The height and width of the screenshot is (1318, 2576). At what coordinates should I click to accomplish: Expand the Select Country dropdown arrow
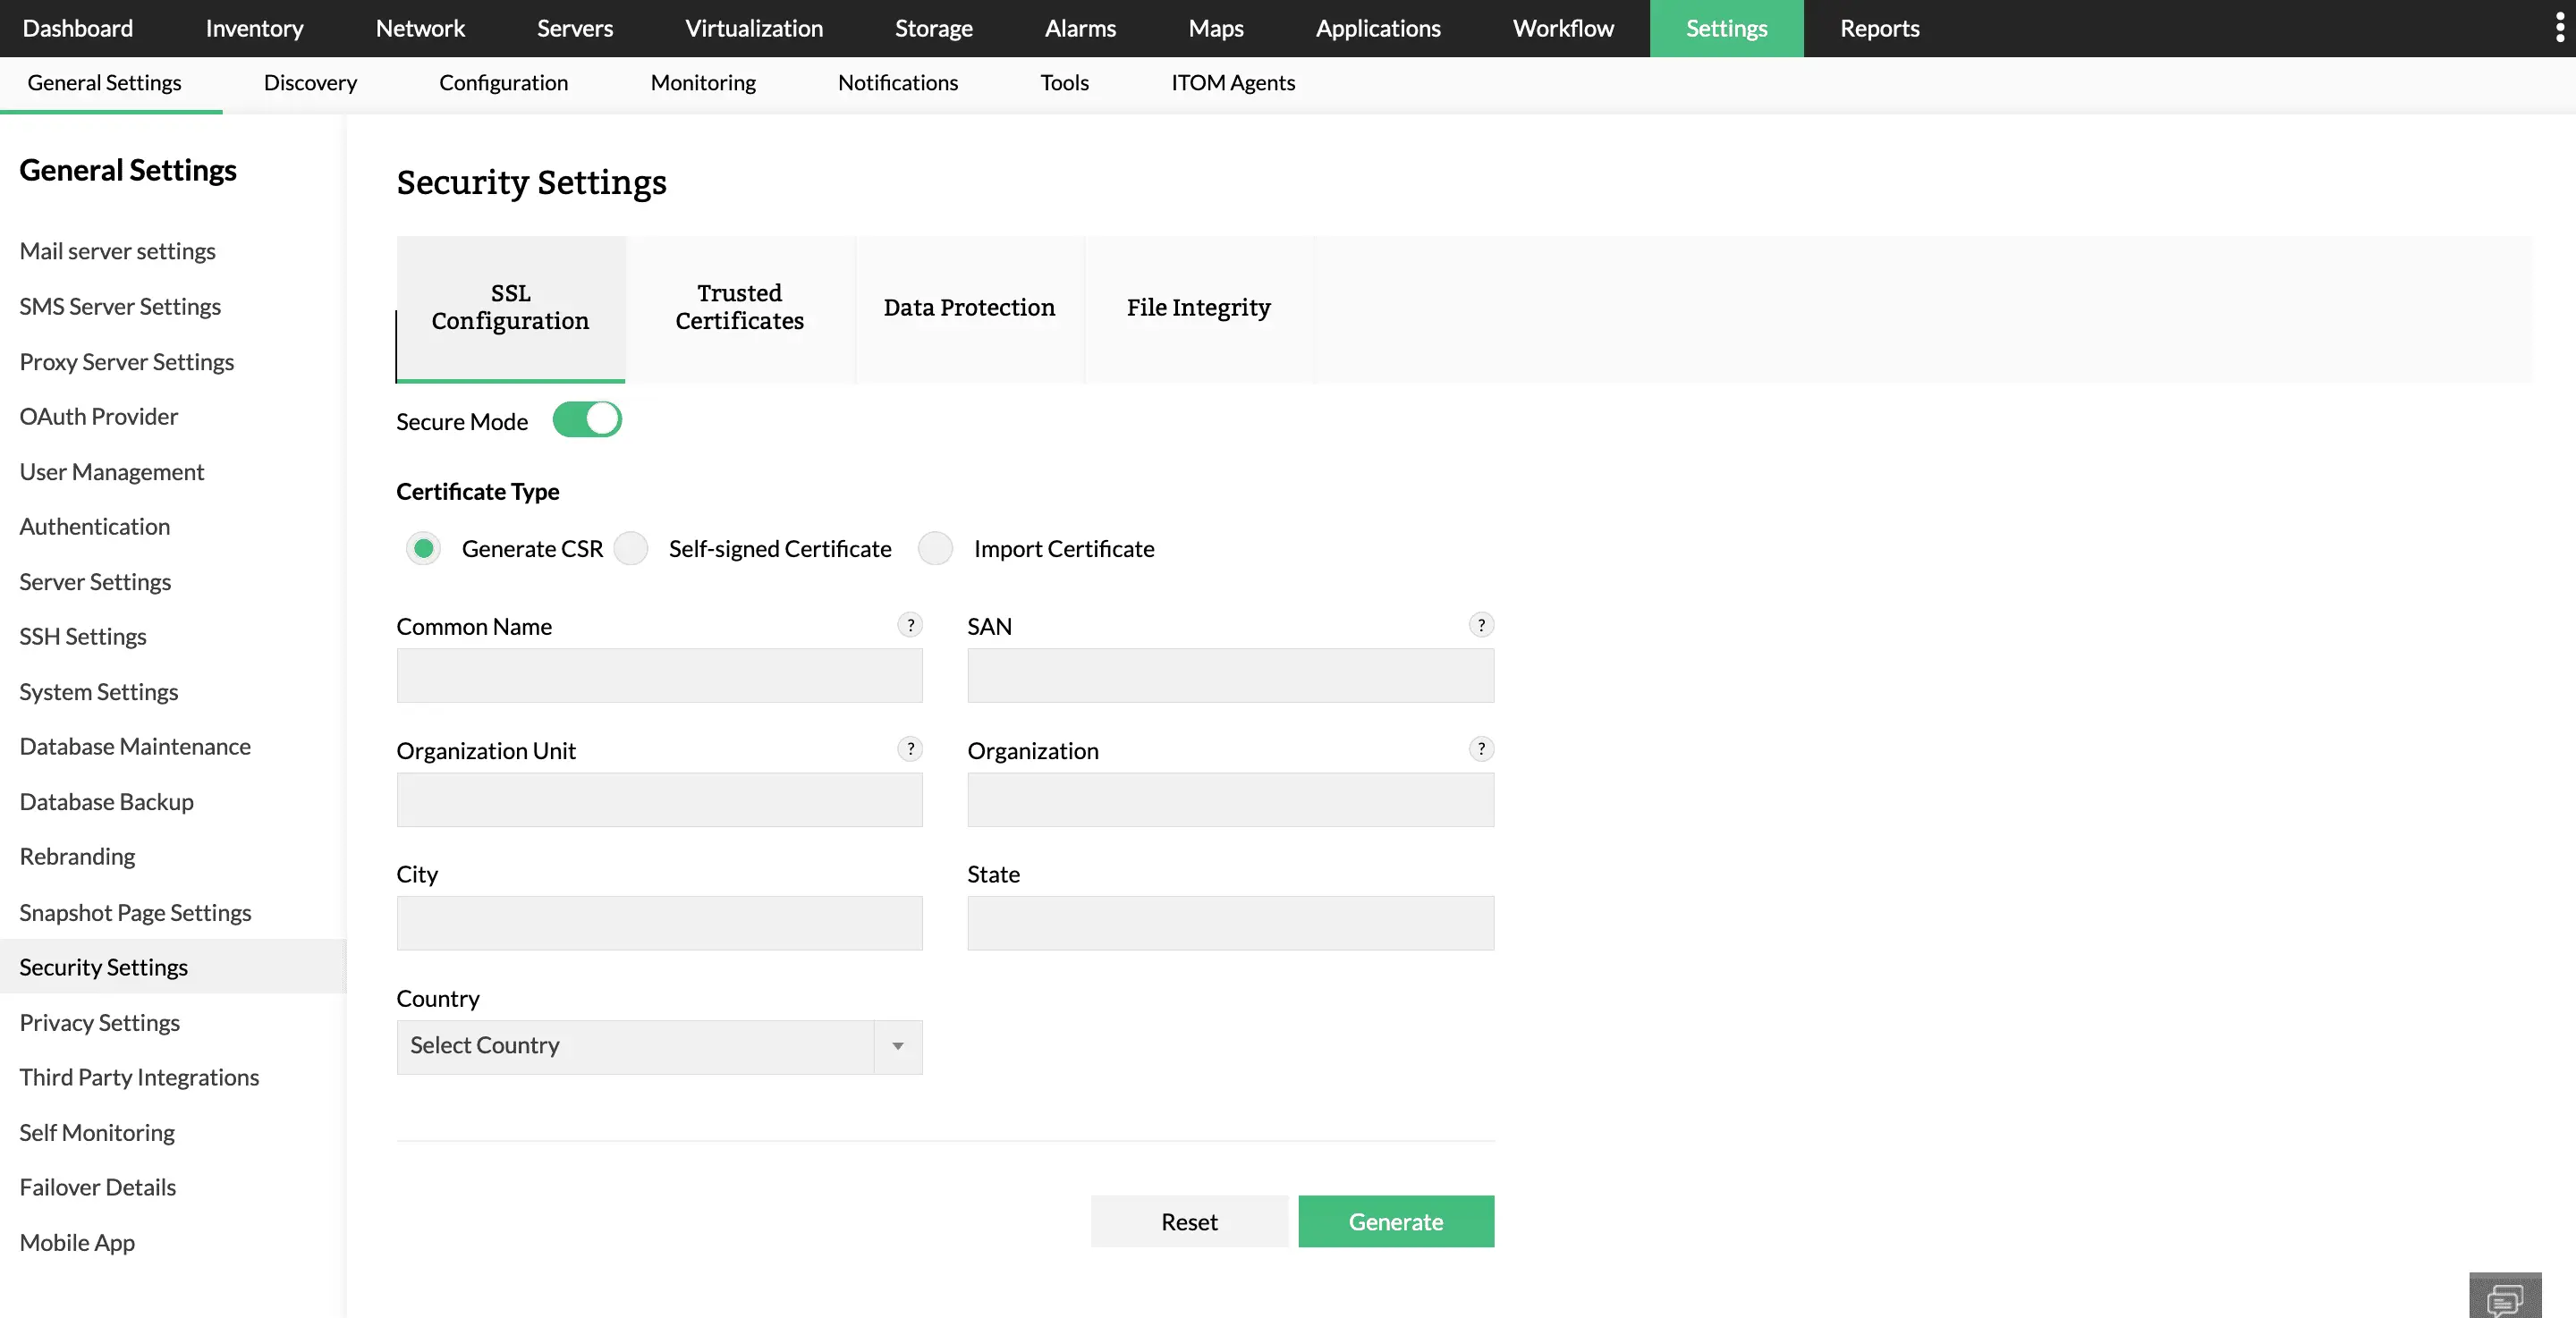(x=898, y=1047)
